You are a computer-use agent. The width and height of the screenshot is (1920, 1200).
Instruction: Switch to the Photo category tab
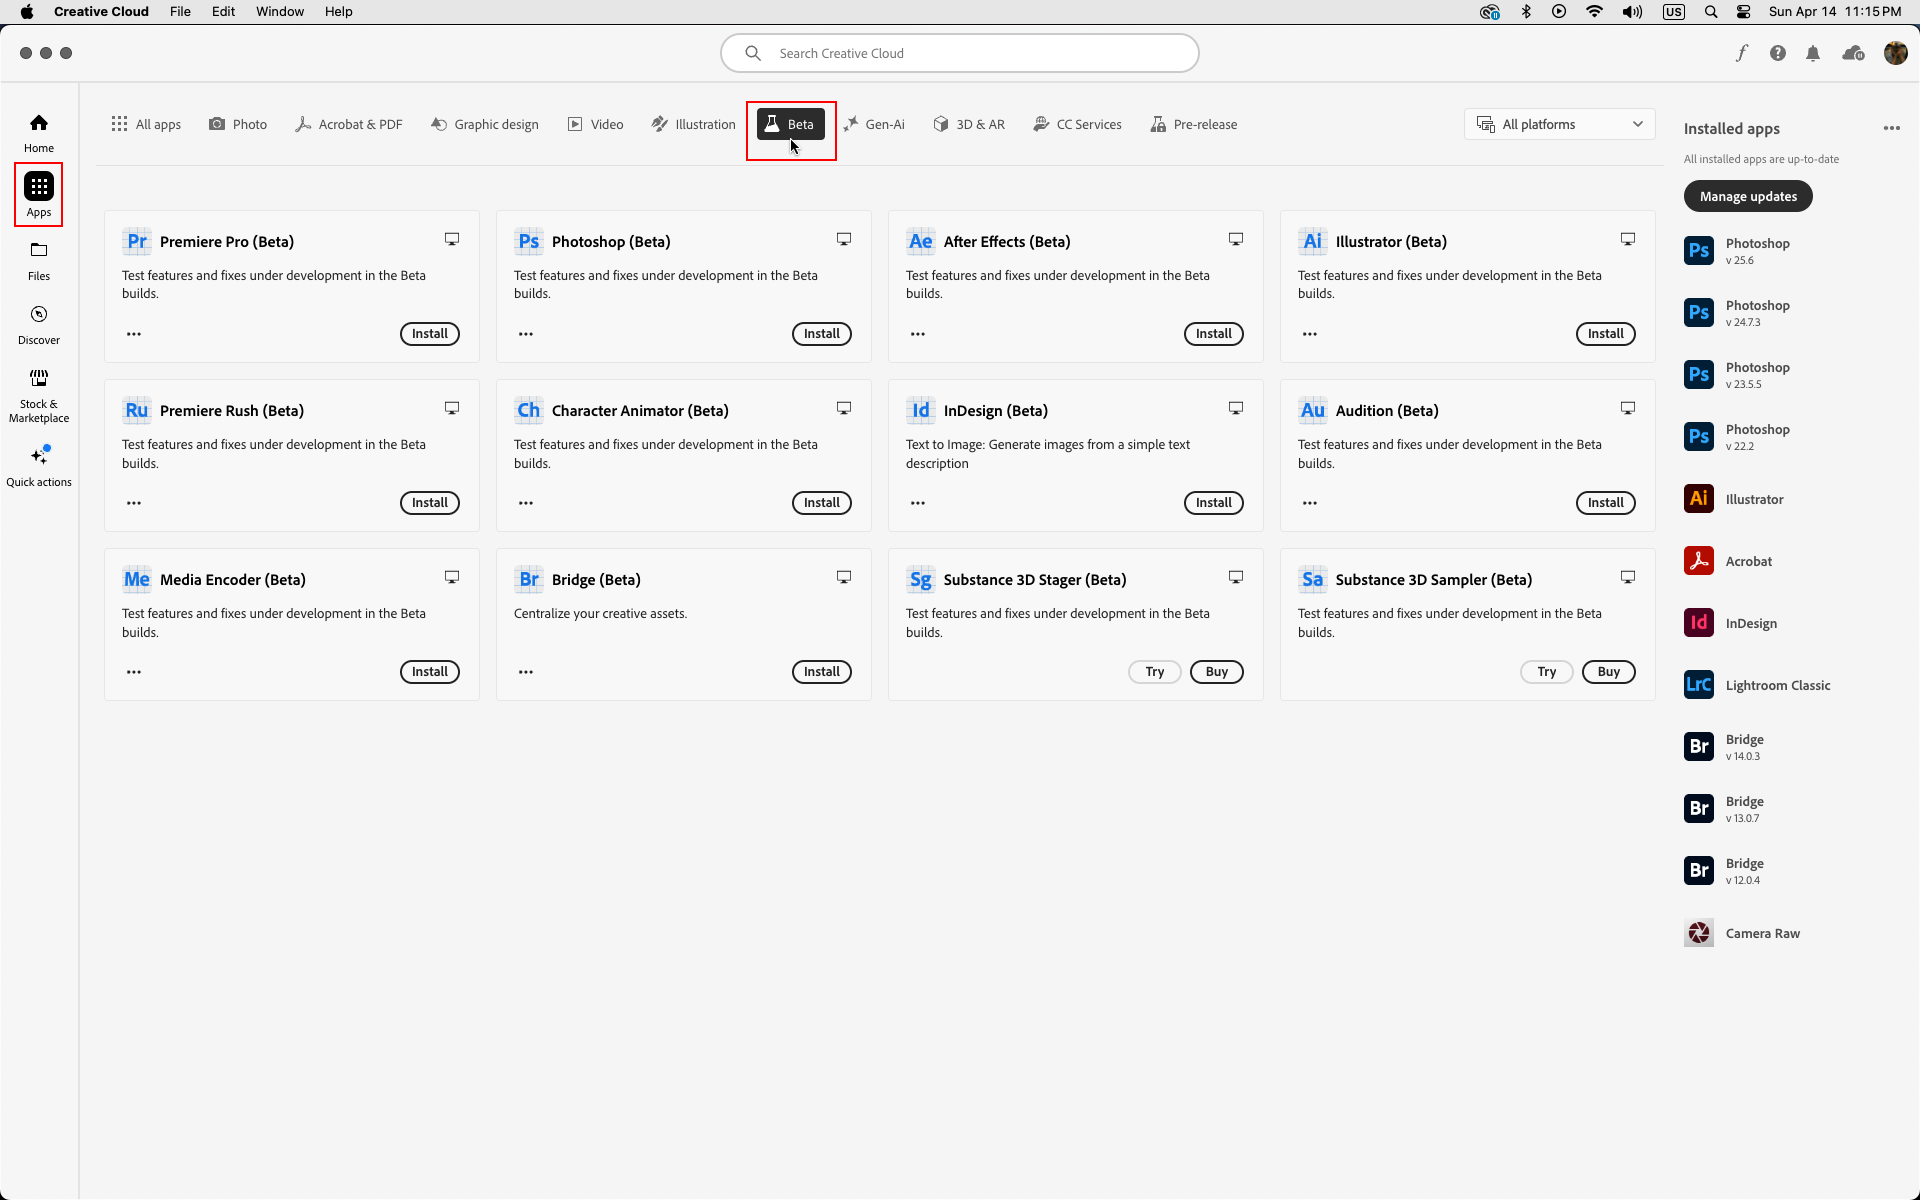237,123
